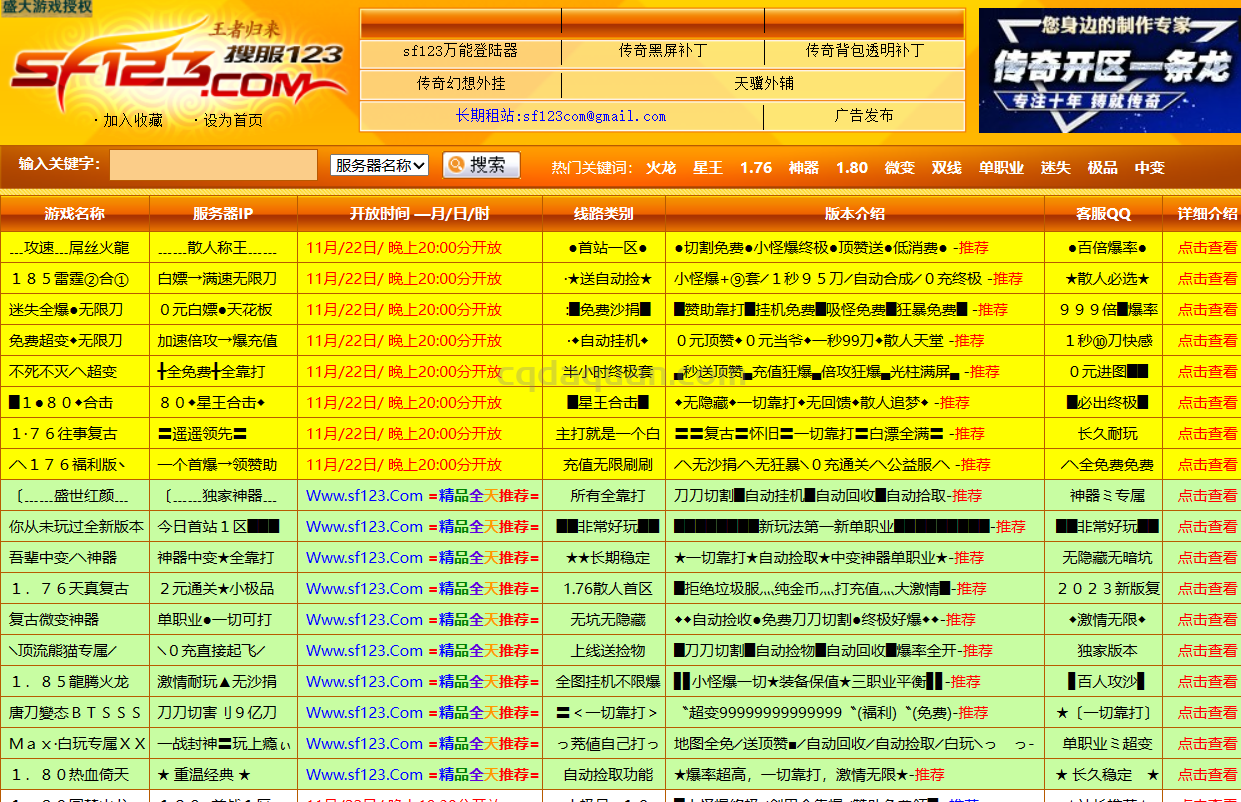
Task: Click 点击查看 for 屌丝火龍 row
Action: click(x=1207, y=248)
